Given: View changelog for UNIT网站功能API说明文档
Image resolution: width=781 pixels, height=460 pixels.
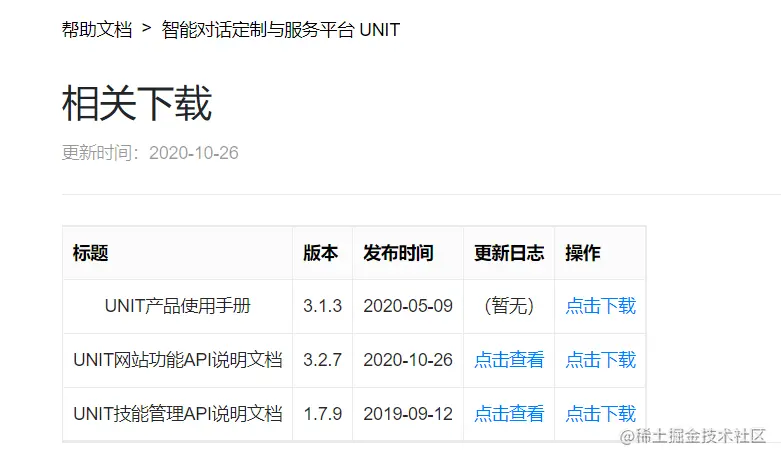Looking at the screenshot, I should (509, 359).
